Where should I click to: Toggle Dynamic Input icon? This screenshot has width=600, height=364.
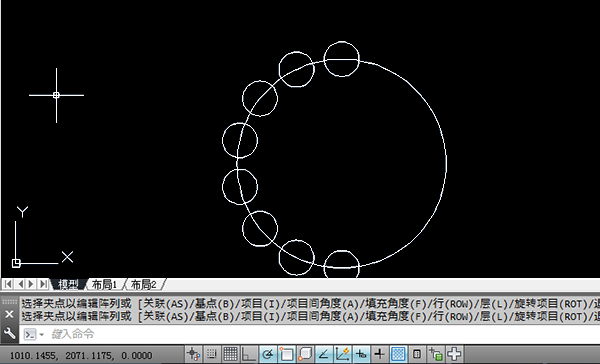[x=361, y=354]
